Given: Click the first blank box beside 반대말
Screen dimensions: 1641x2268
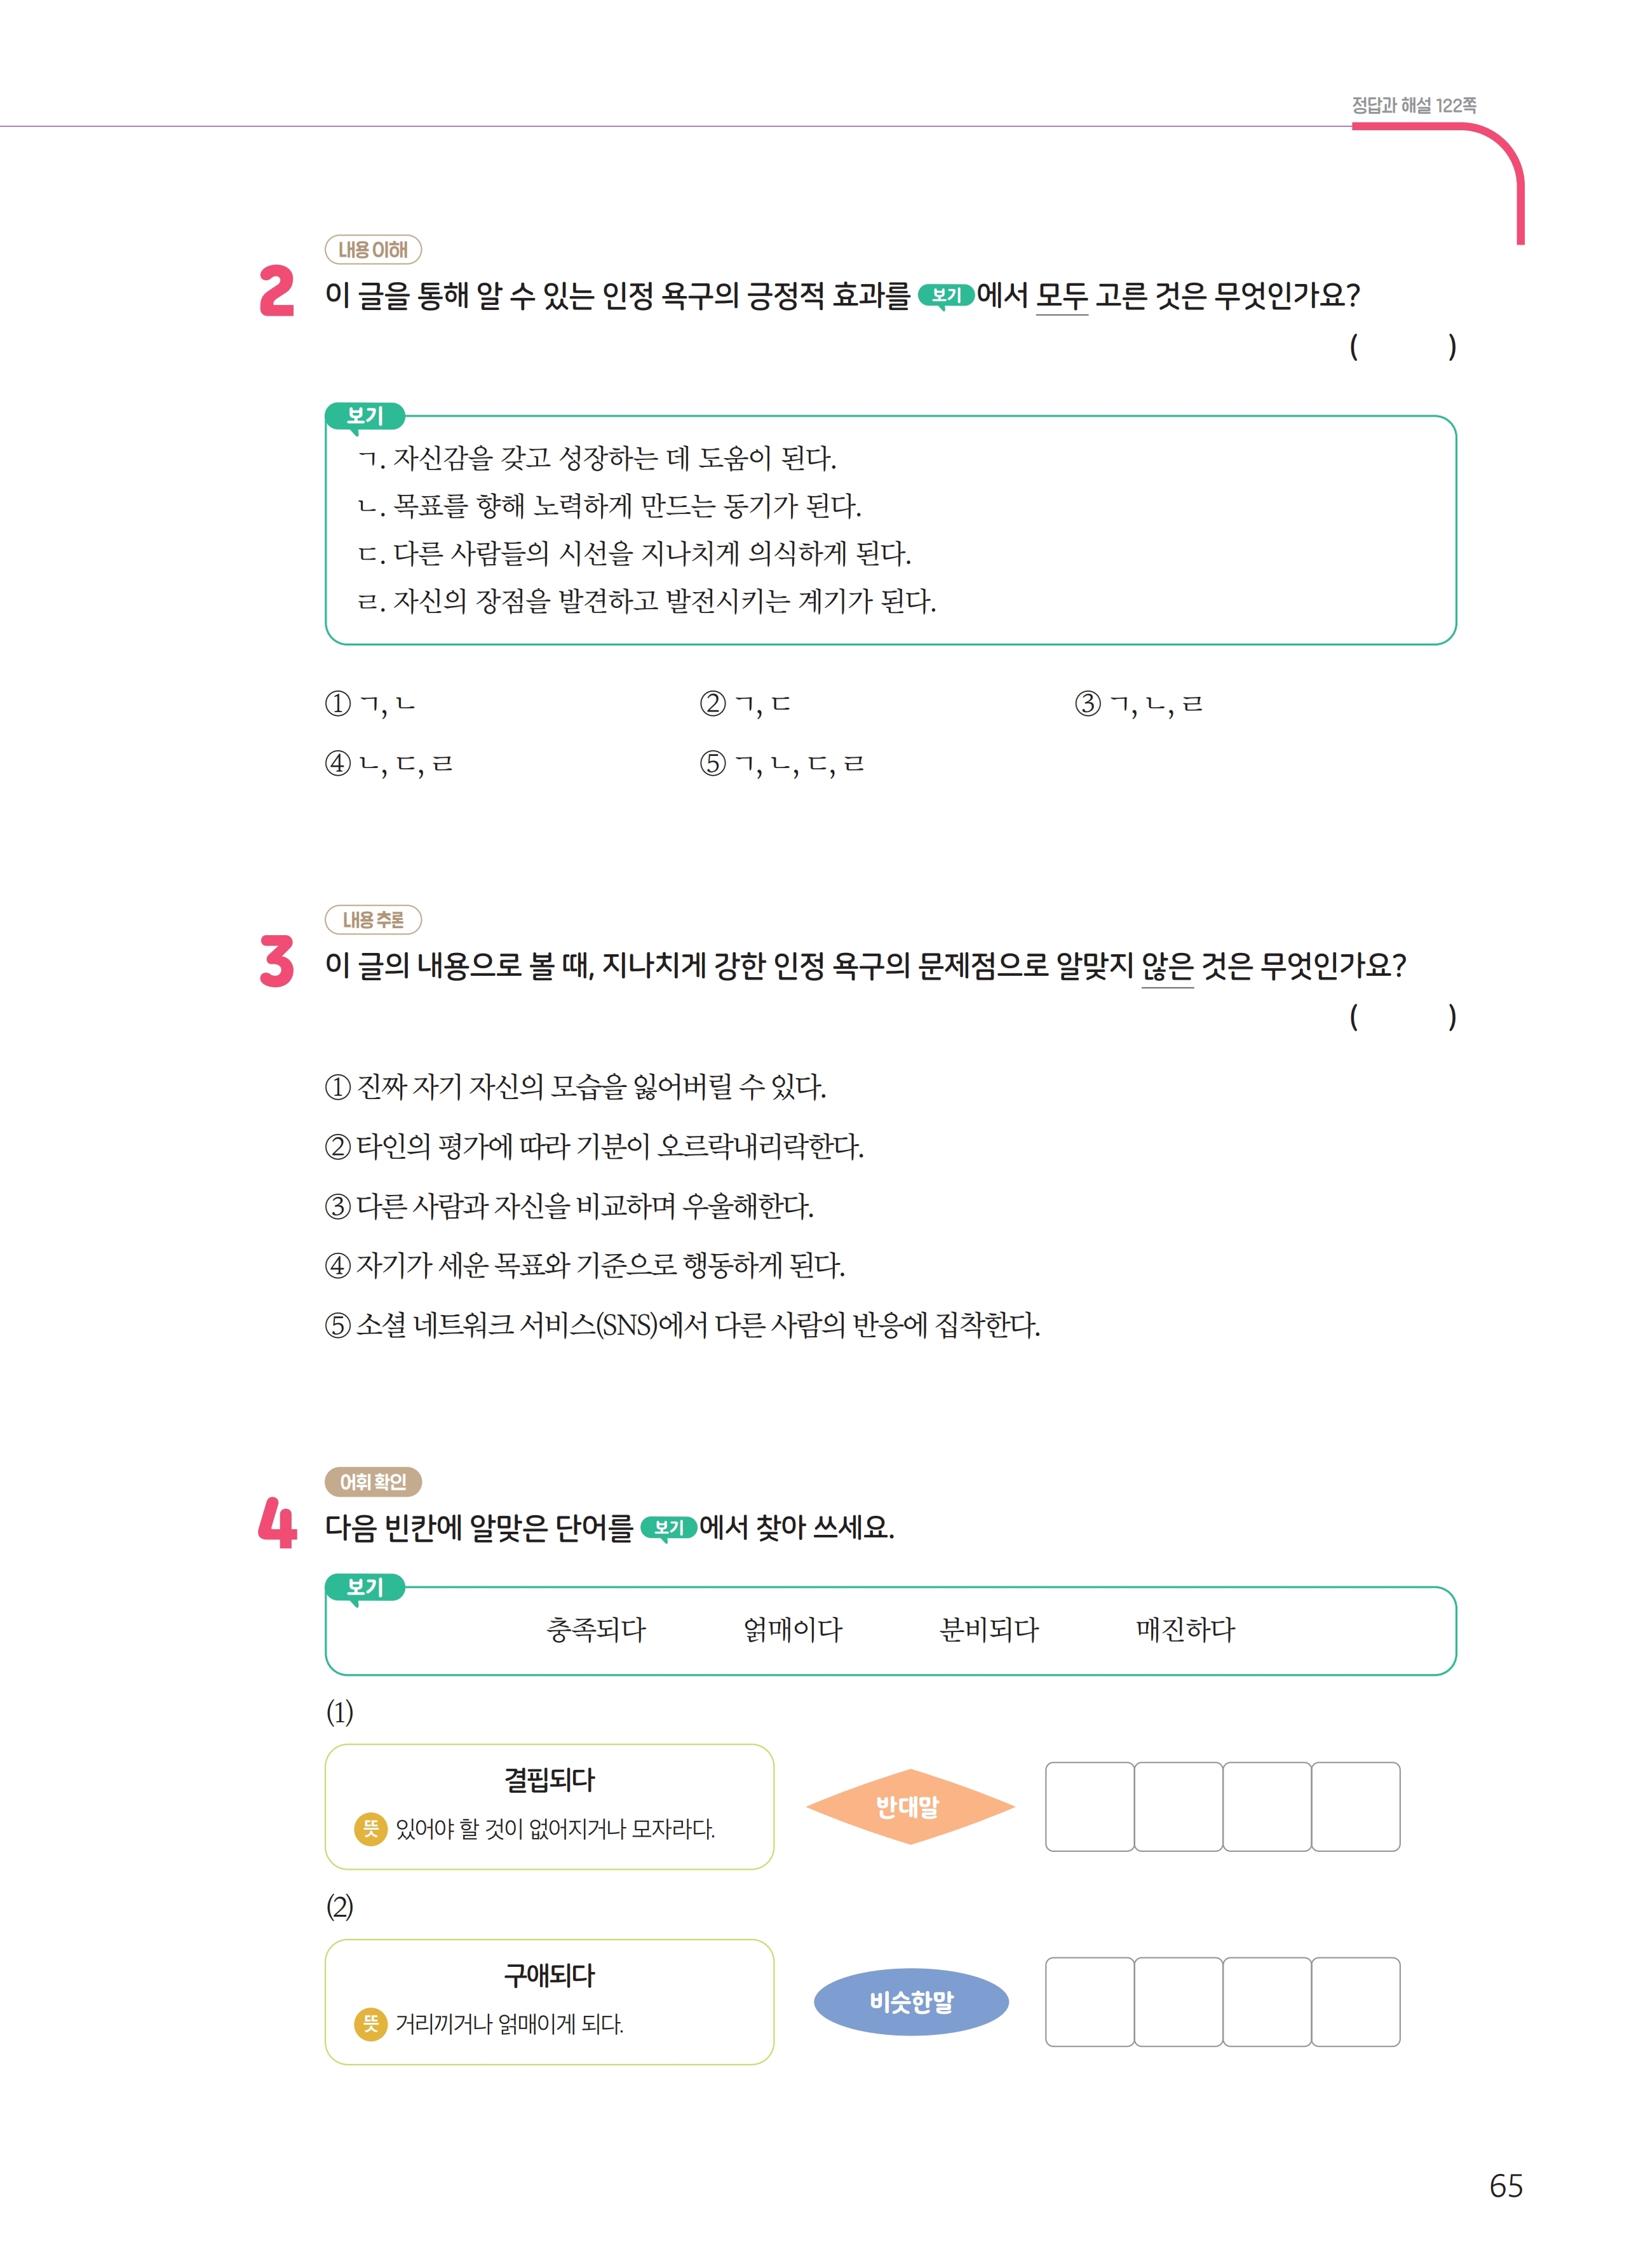Looking at the screenshot, I should (x=1089, y=1806).
